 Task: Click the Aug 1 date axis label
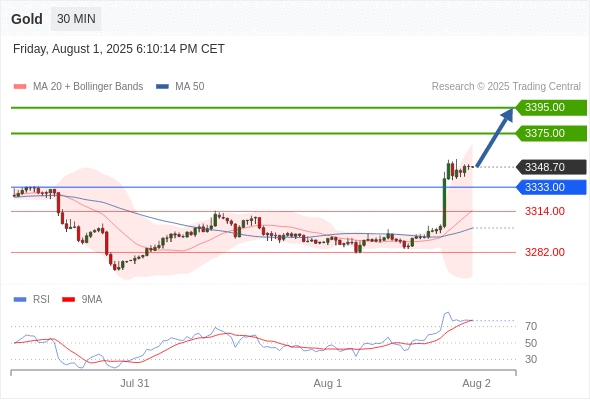click(x=328, y=383)
